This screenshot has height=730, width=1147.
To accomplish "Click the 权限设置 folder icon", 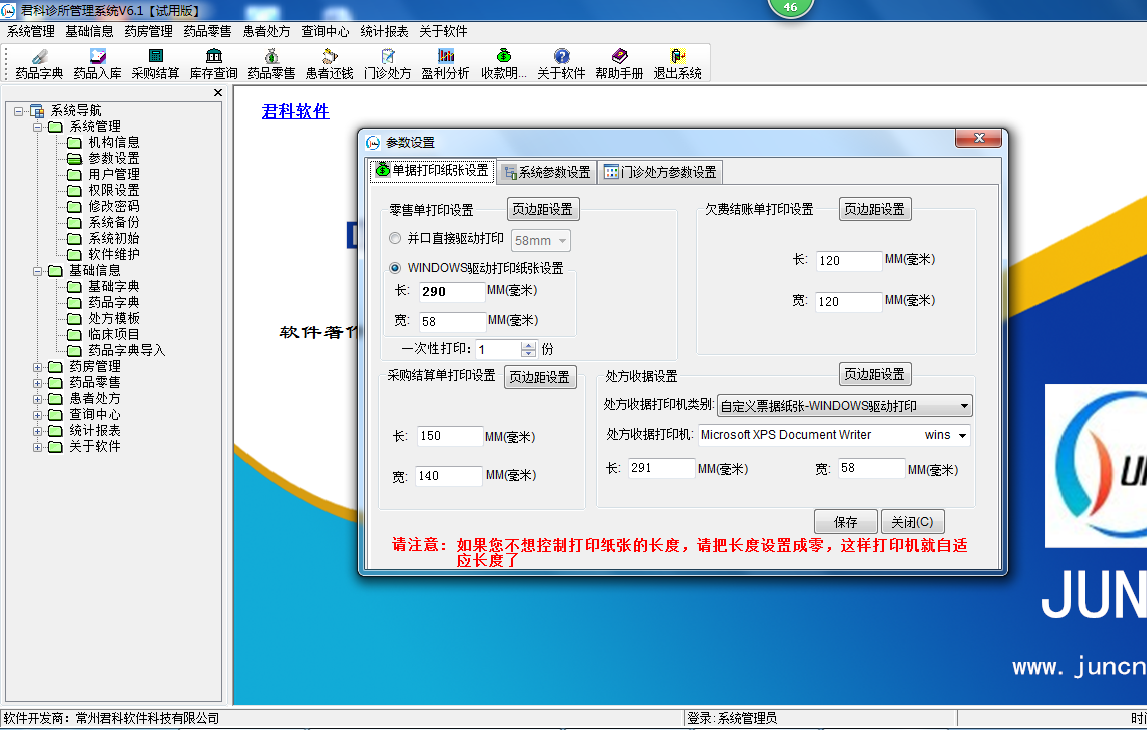I will coord(74,191).
